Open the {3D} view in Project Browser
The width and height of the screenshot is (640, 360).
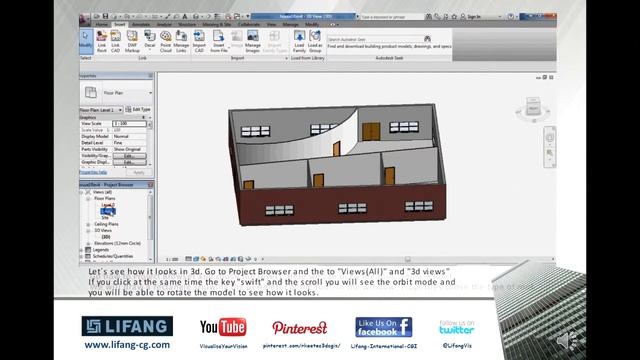point(106,237)
